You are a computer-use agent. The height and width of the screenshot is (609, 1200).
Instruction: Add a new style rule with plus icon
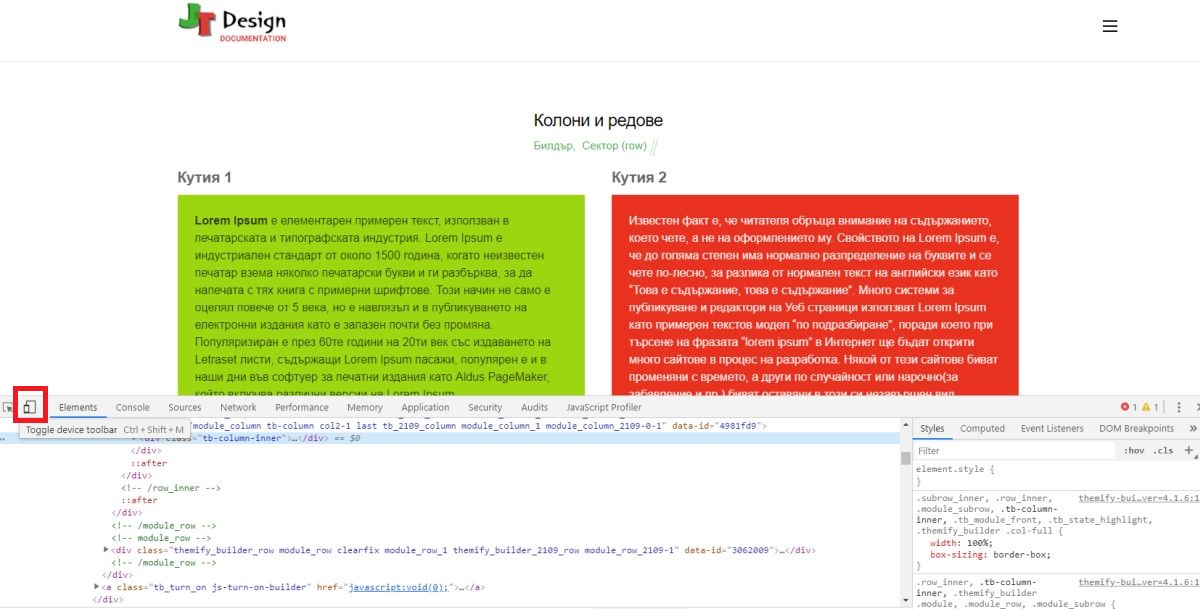pyautogui.click(x=1189, y=451)
